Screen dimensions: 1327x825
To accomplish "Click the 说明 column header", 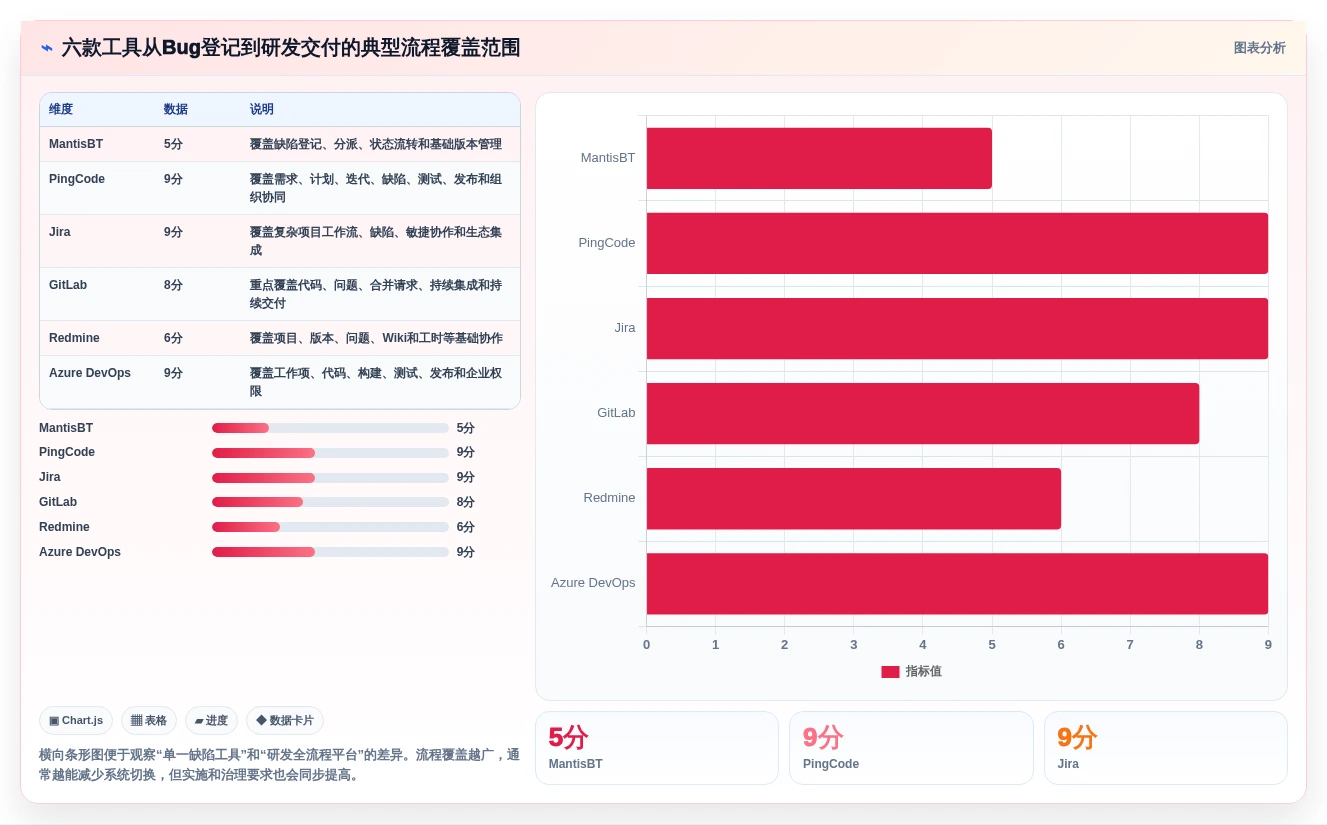I will coord(262,109).
